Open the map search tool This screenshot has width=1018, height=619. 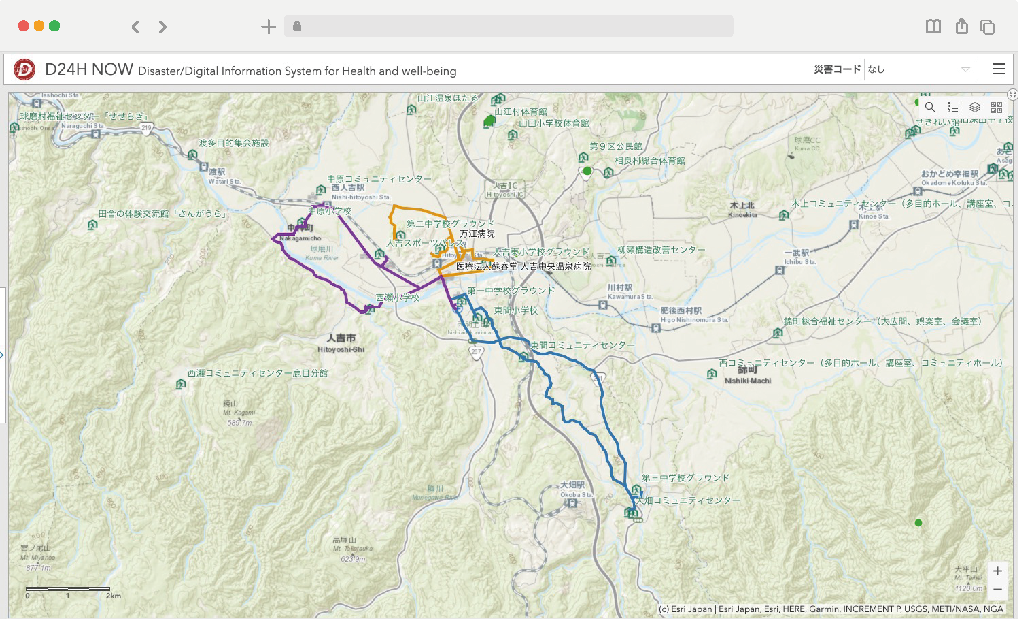click(930, 107)
